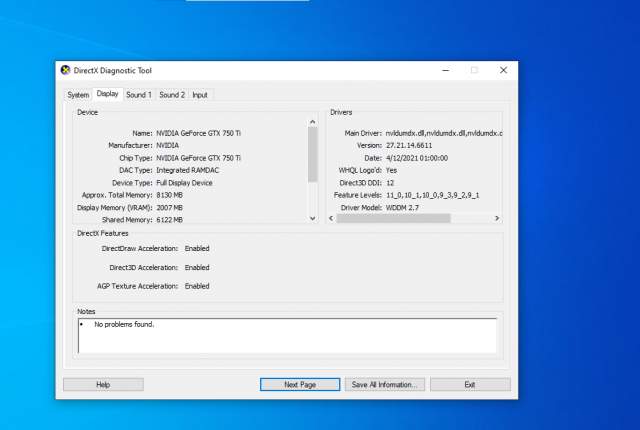This screenshot has height=430, width=640.
Task: Click the Feature Levels value text
Action: pyautogui.click(x=433, y=195)
